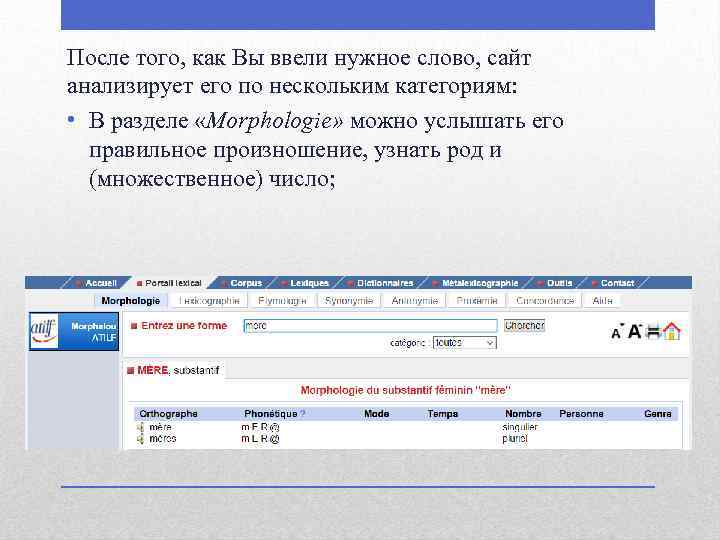Click the Temps column header
Screen dimensions: 720x540
click(443, 414)
